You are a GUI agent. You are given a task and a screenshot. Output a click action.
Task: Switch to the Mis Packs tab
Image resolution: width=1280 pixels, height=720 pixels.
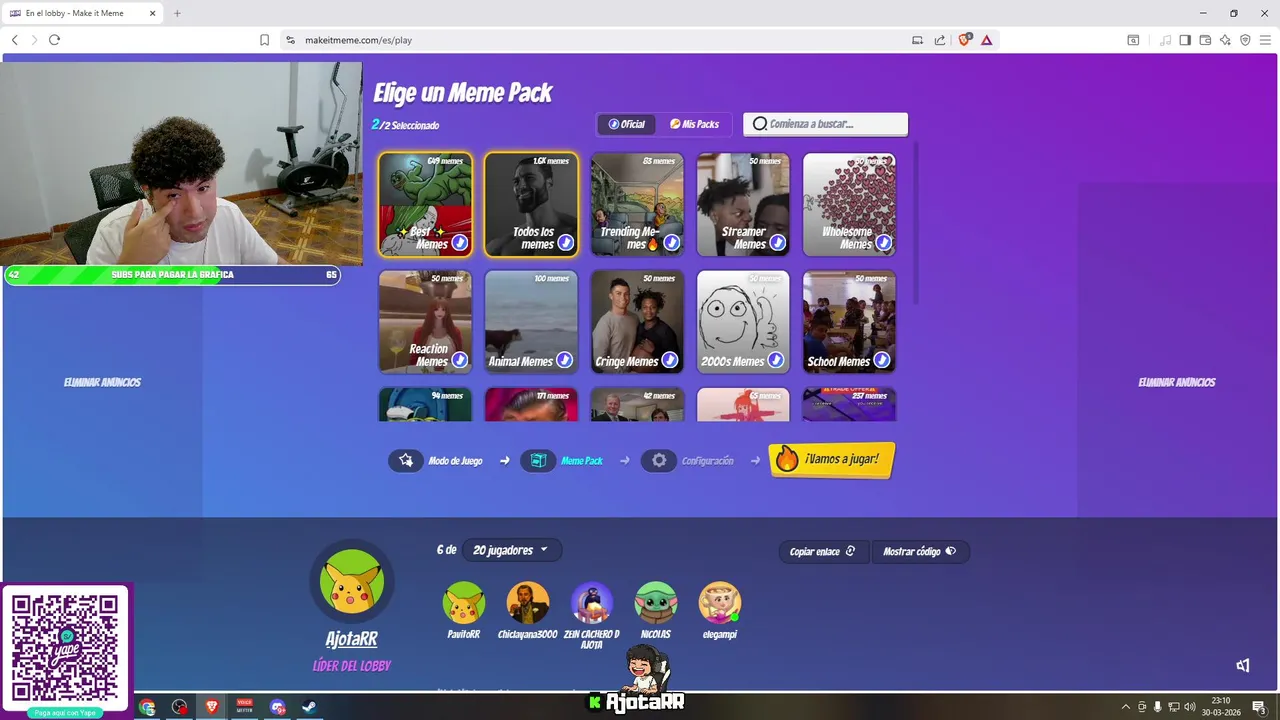694,124
